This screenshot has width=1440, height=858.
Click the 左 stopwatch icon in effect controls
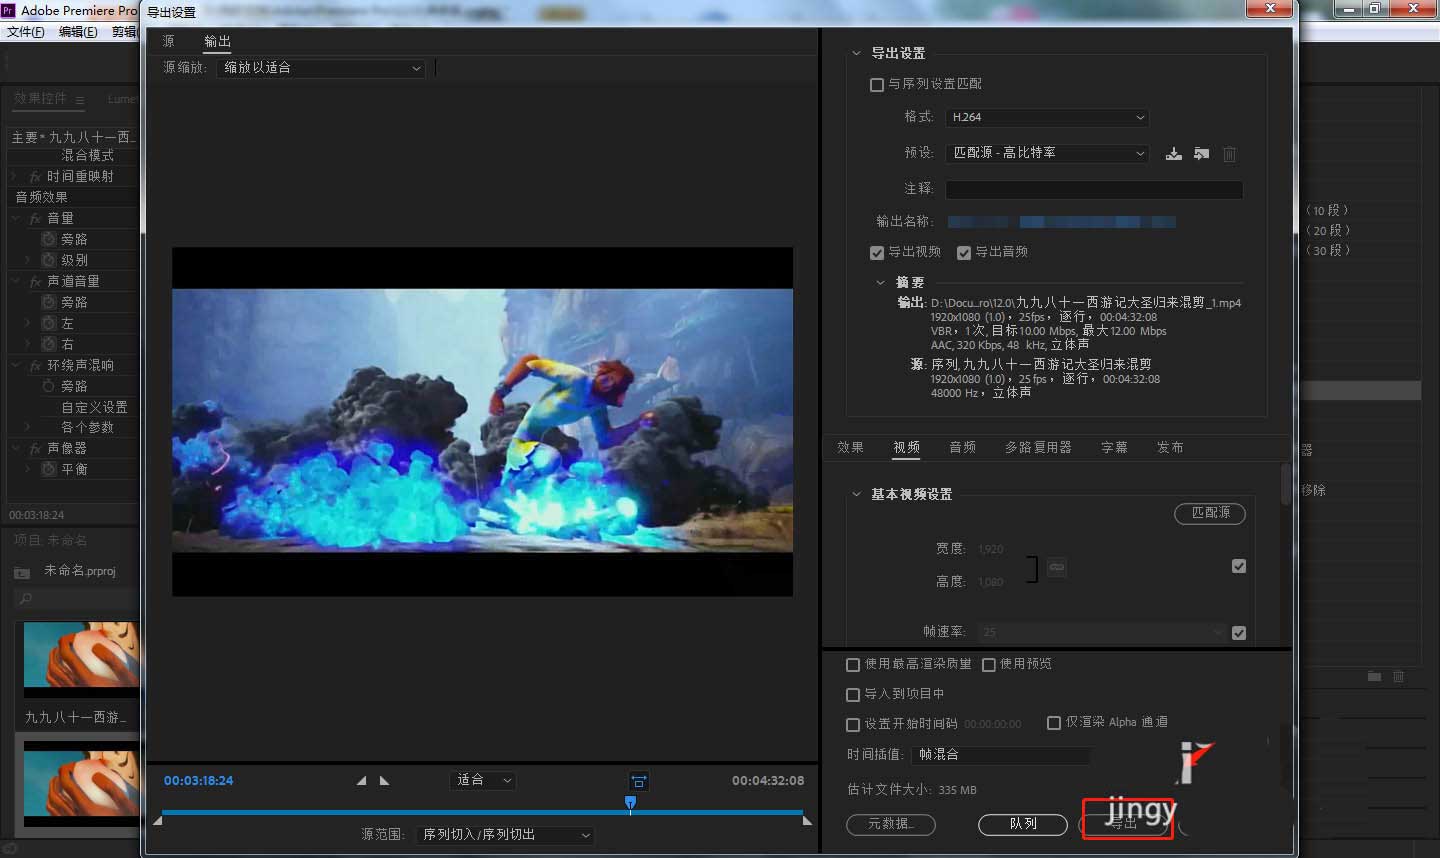48,323
